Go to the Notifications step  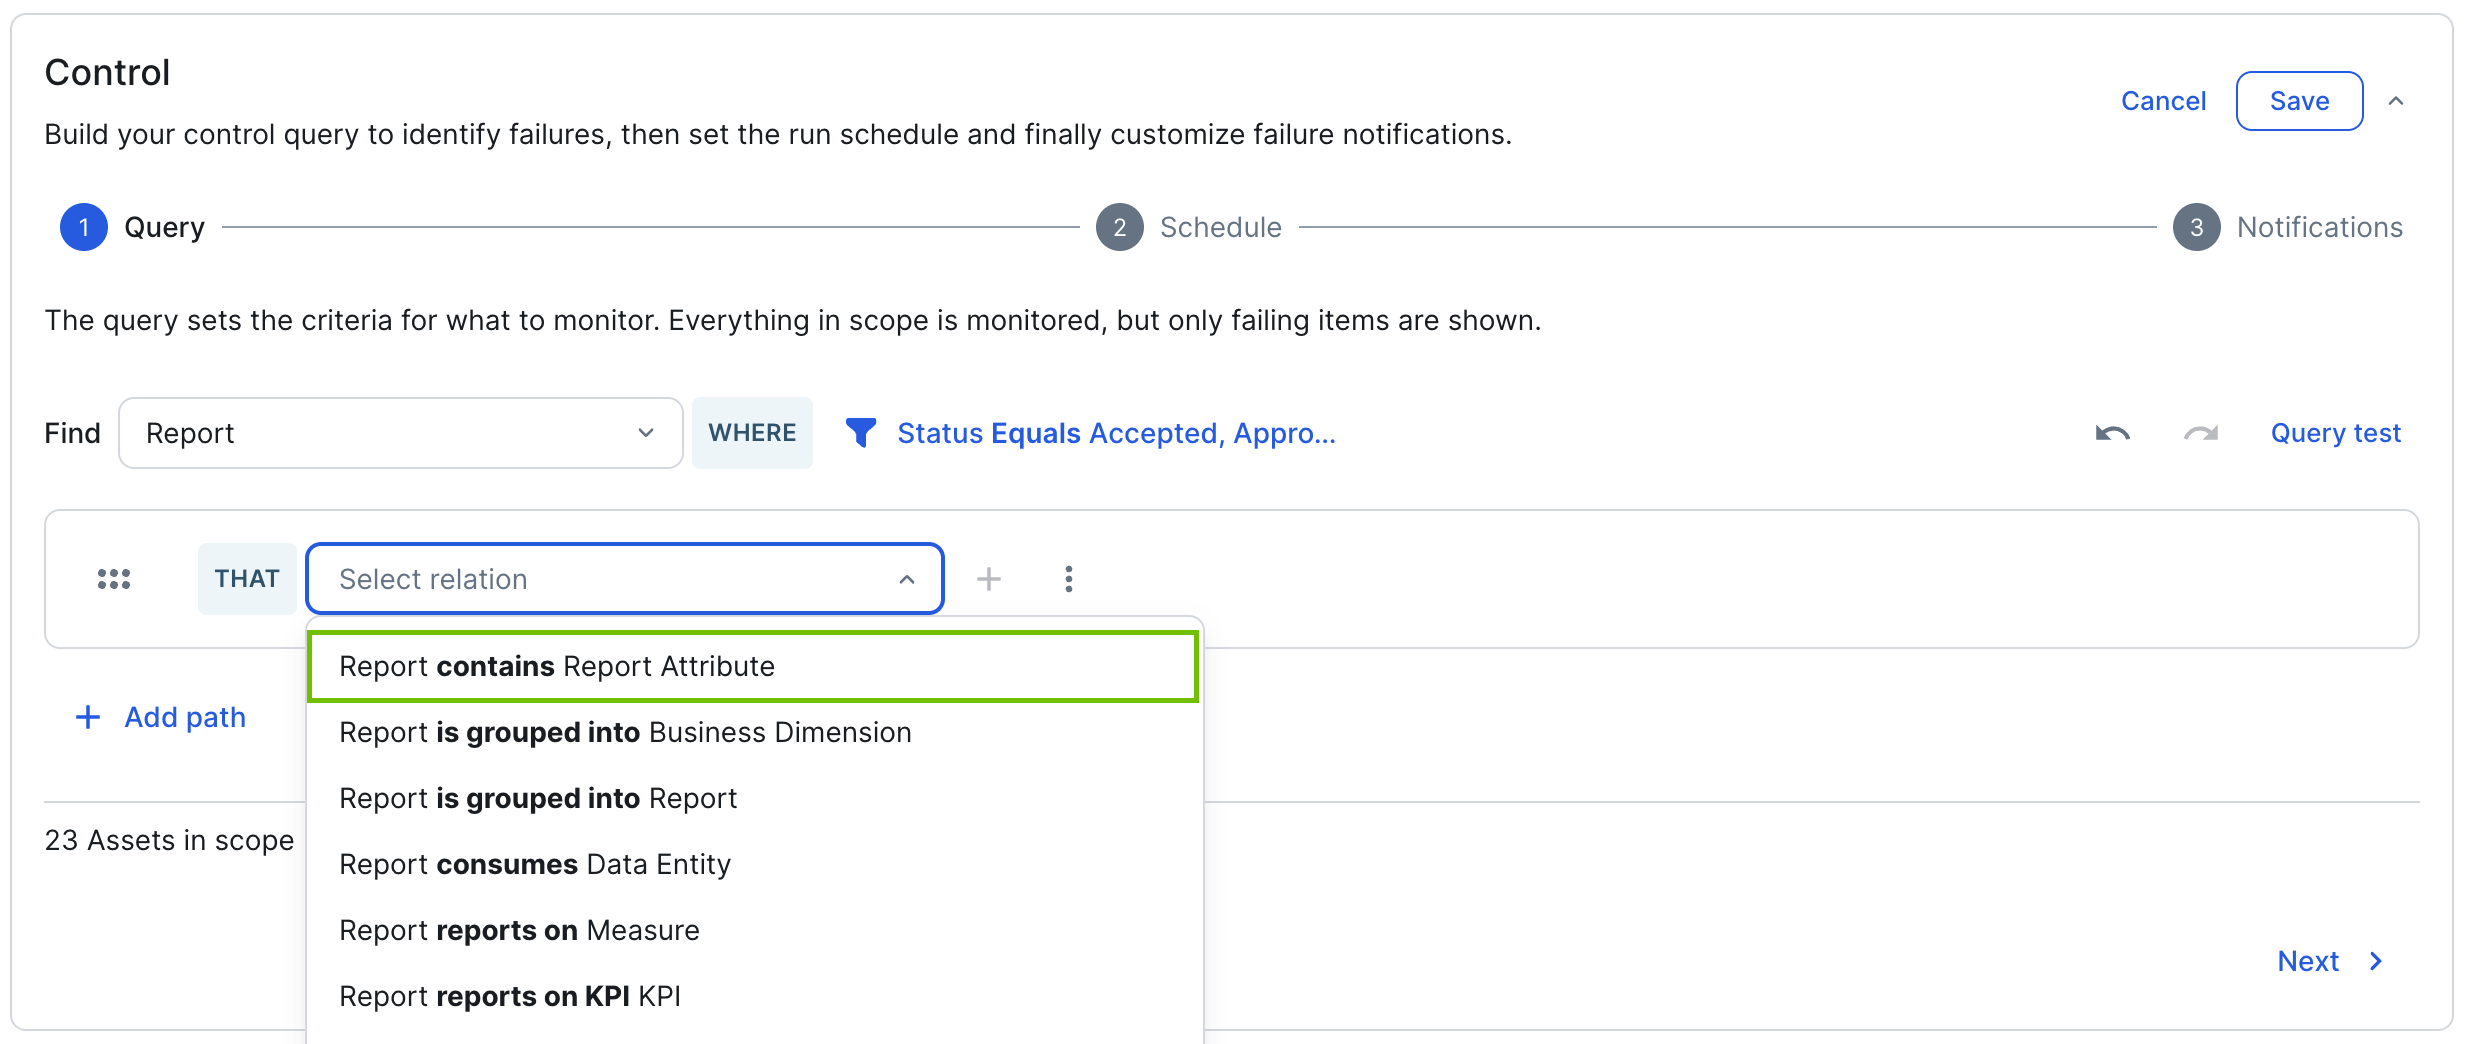tap(2288, 227)
